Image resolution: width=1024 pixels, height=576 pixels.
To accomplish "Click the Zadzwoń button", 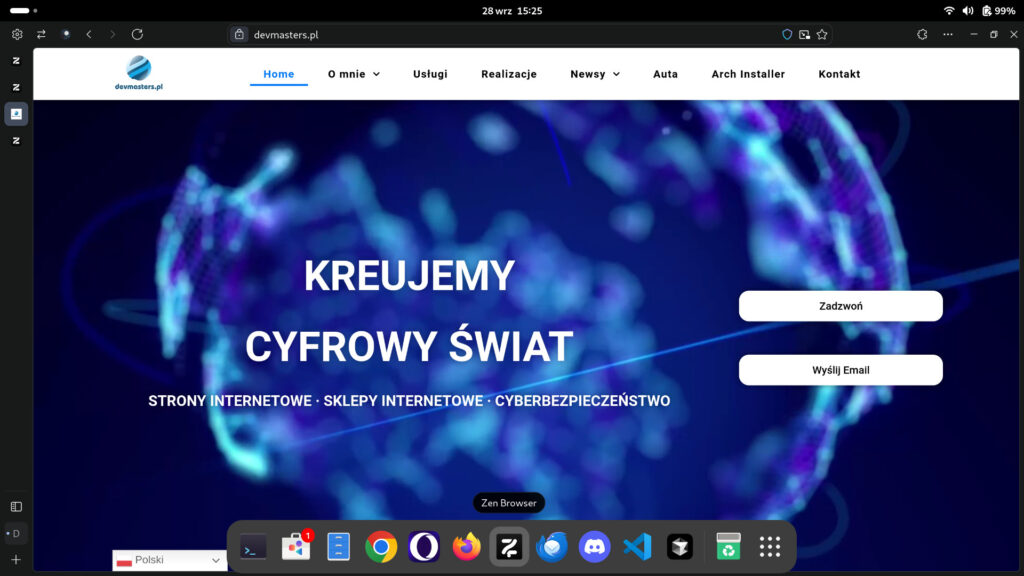I will point(840,306).
